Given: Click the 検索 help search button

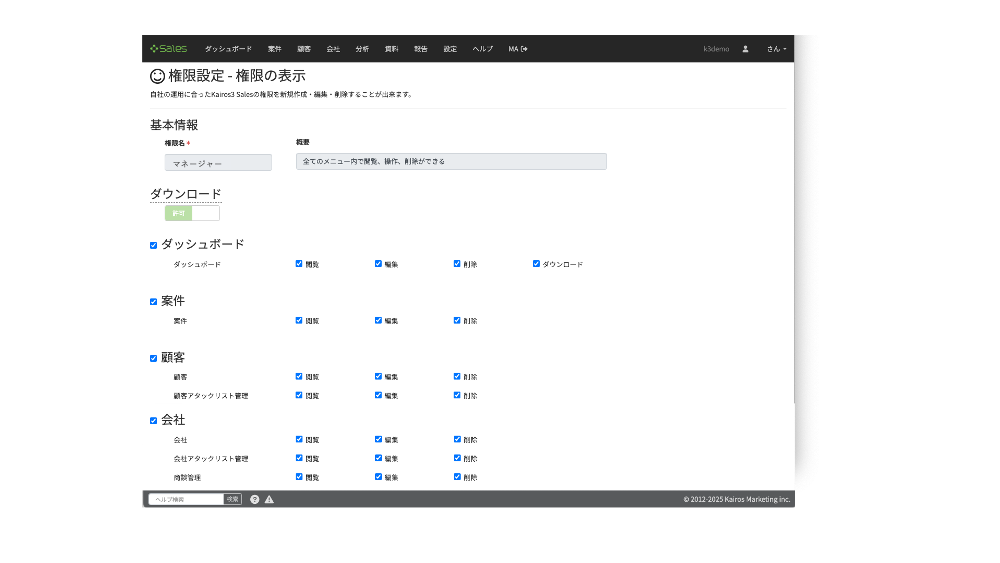Looking at the screenshot, I should coord(232,499).
